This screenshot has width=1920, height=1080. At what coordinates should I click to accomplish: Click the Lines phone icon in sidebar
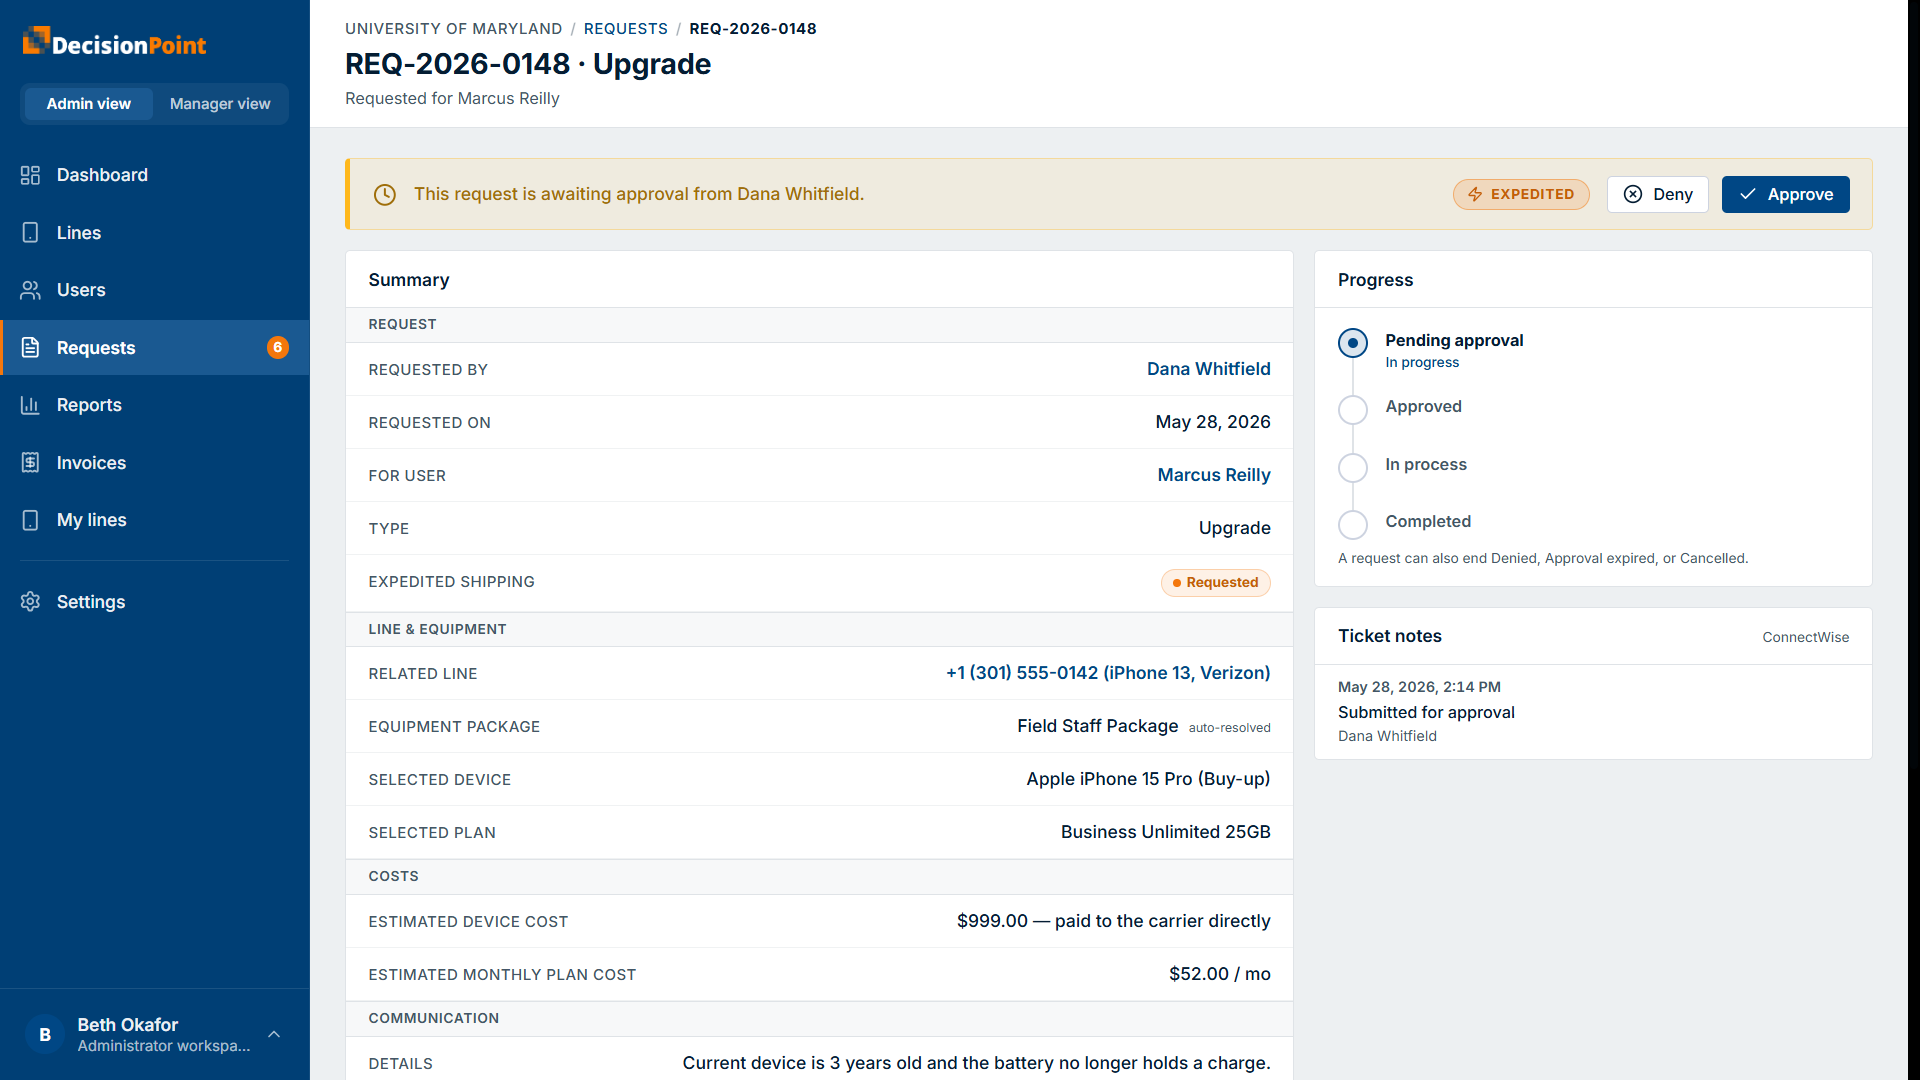tap(30, 233)
